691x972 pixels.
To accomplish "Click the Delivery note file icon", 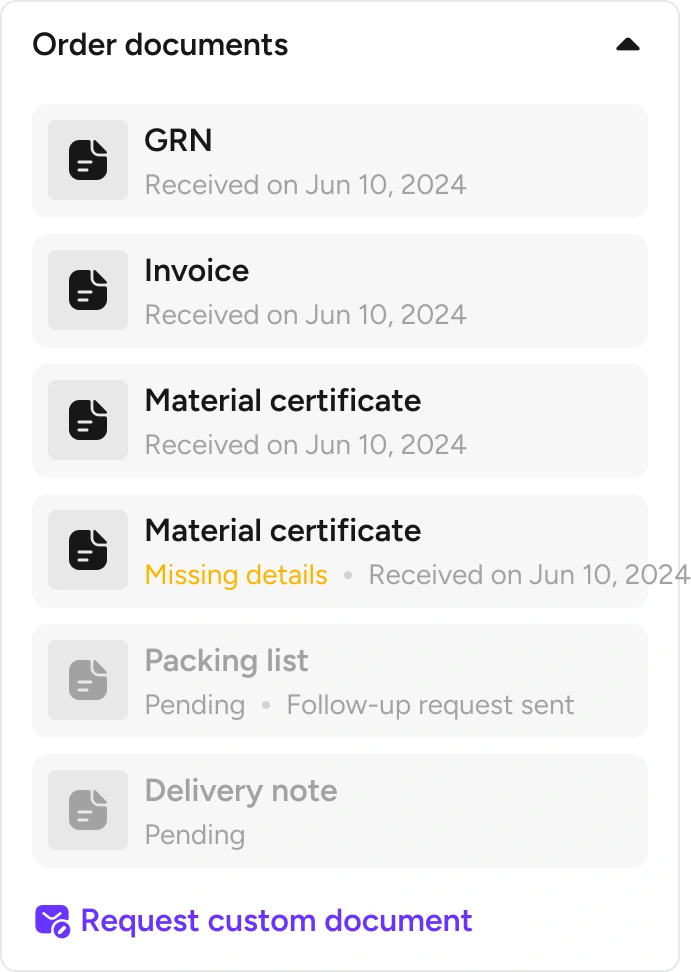I will [88, 810].
